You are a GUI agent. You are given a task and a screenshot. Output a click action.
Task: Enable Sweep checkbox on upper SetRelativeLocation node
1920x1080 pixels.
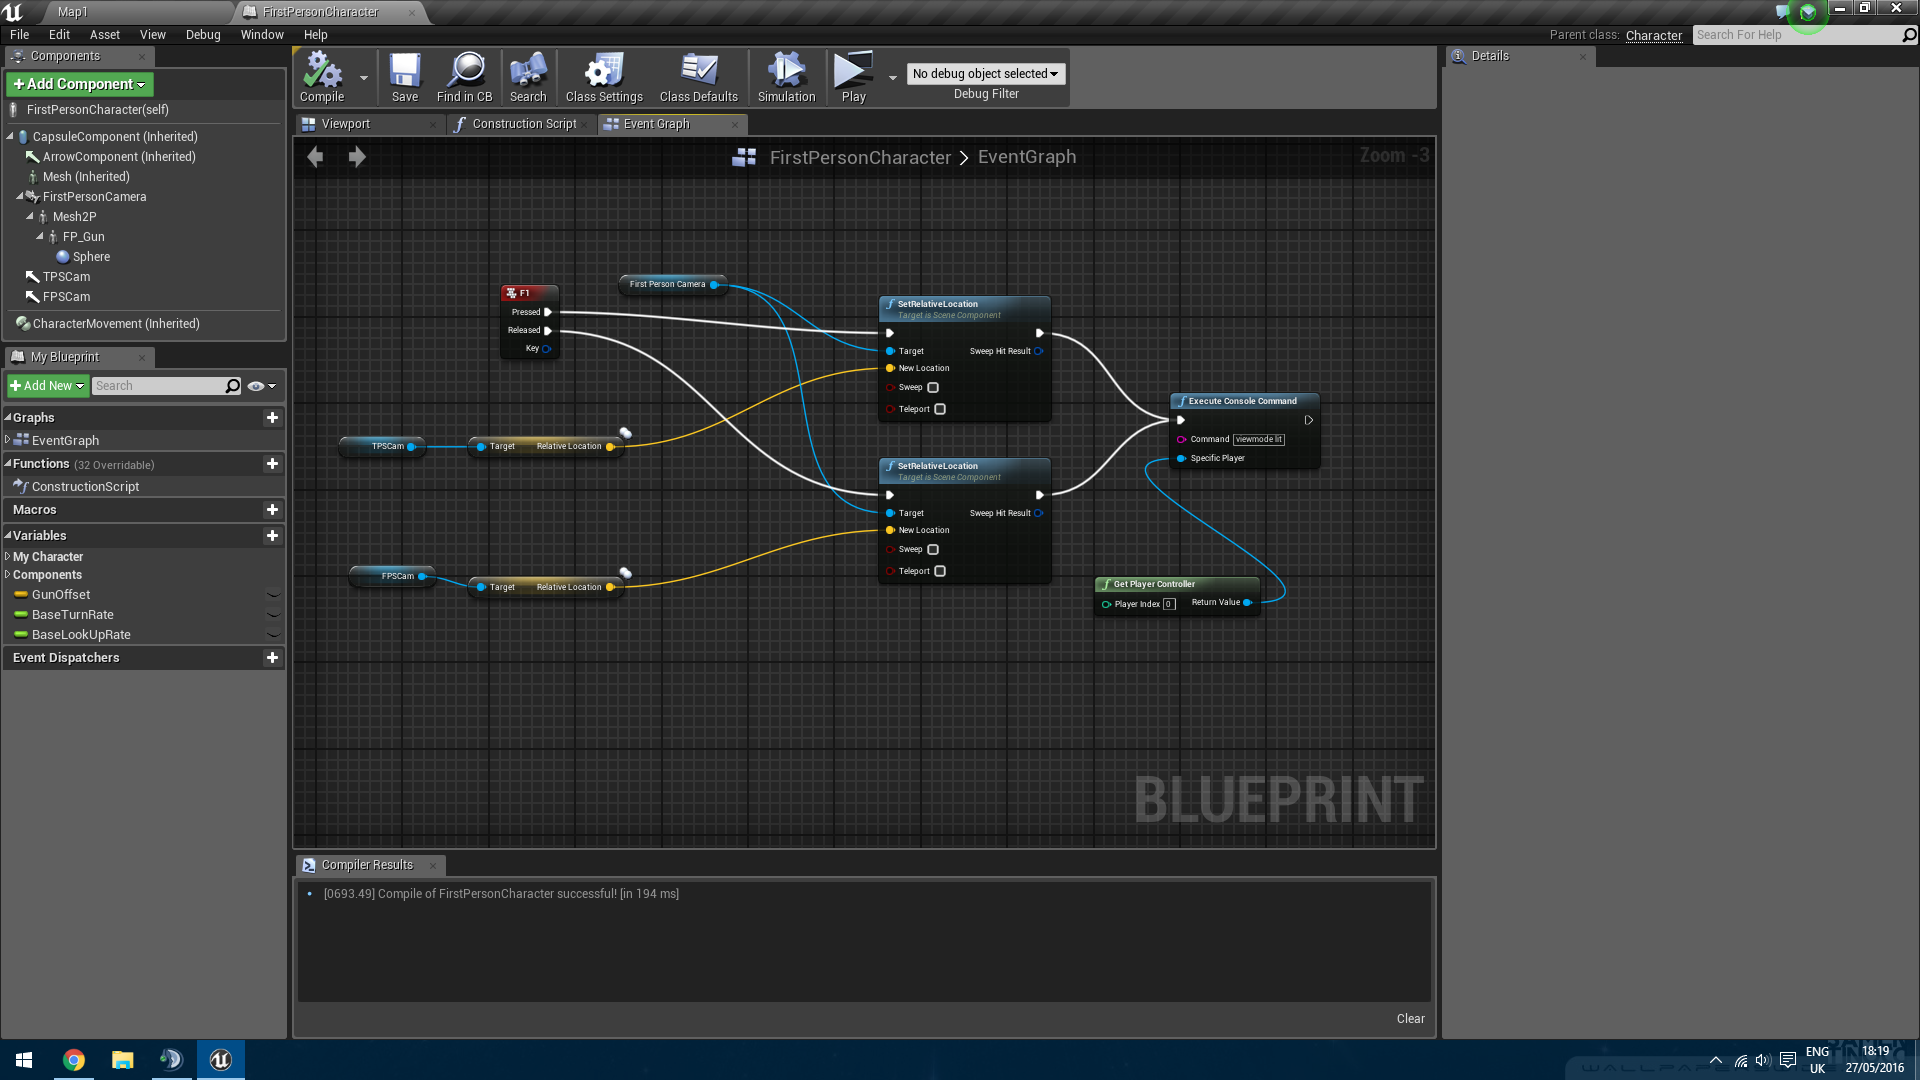point(933,388)
